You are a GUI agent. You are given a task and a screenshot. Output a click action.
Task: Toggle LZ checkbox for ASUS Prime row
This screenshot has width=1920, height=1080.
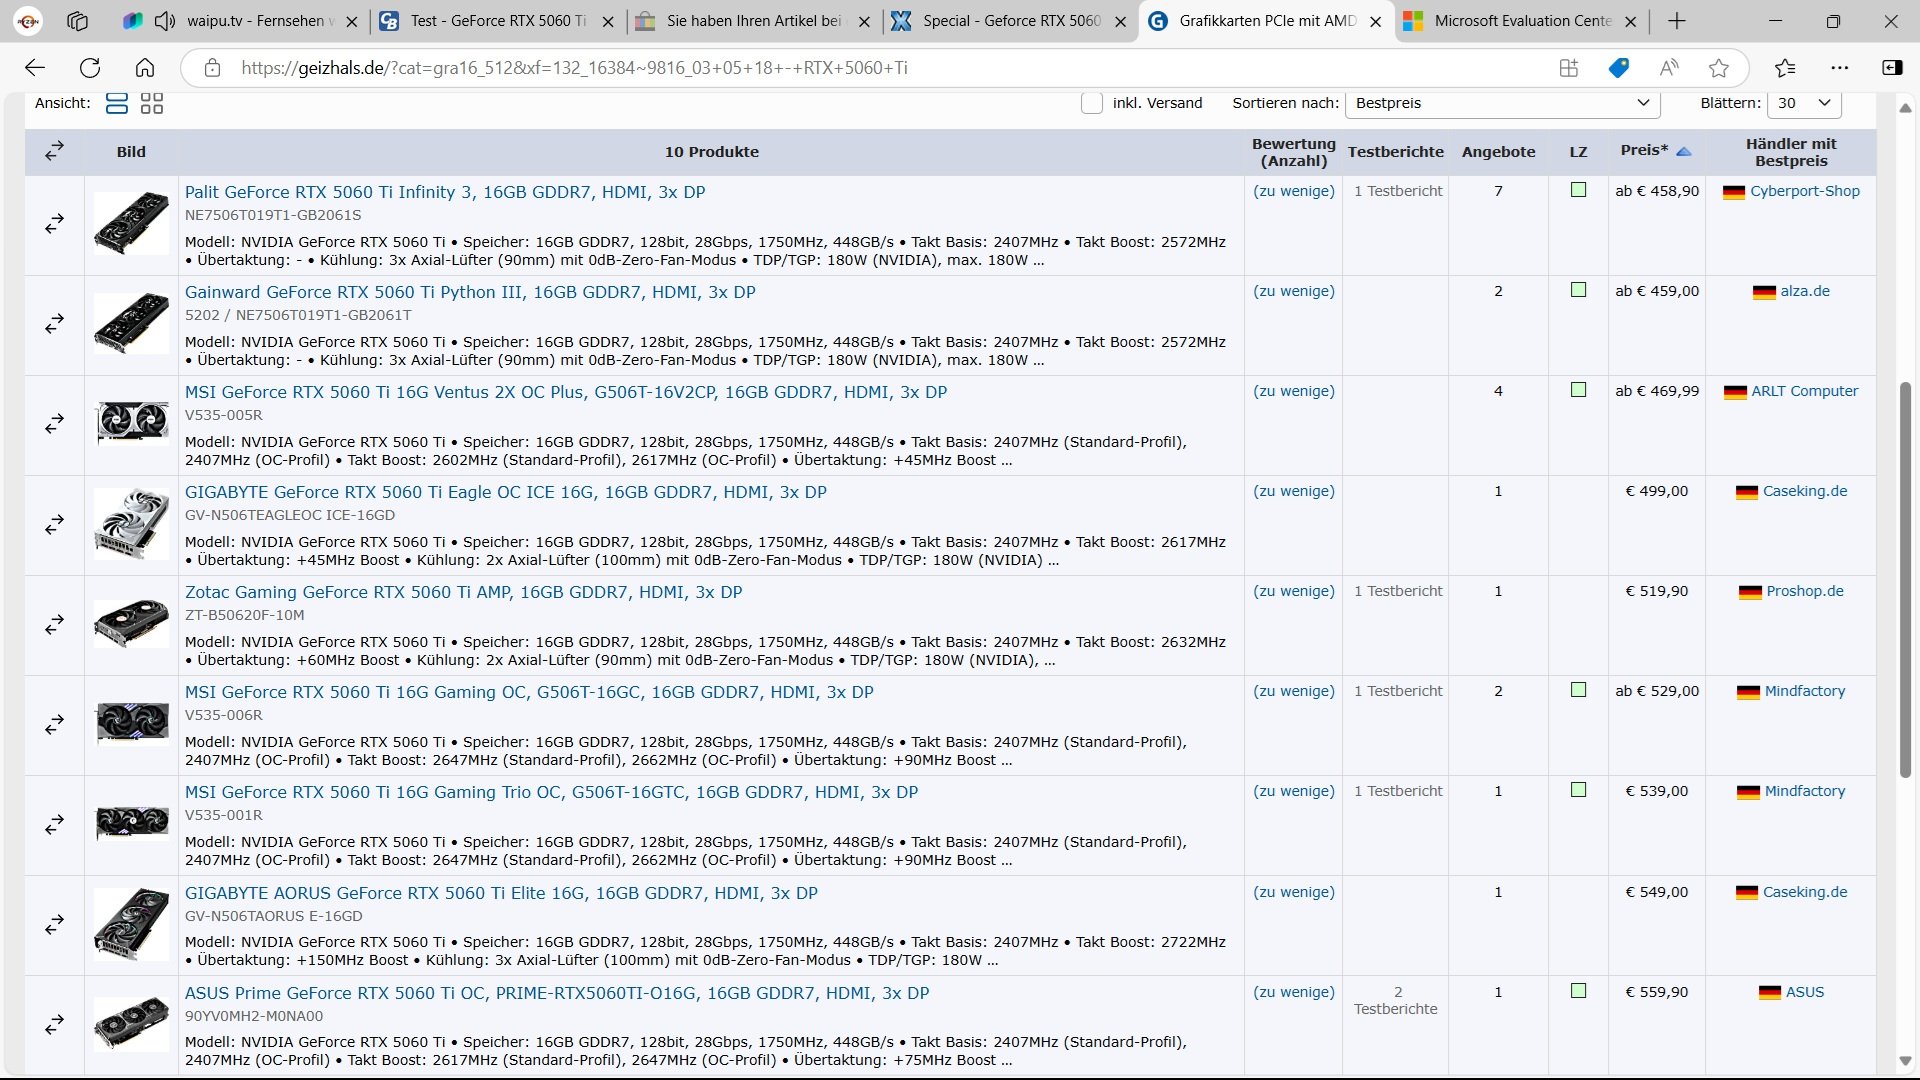pos(1578,991)
